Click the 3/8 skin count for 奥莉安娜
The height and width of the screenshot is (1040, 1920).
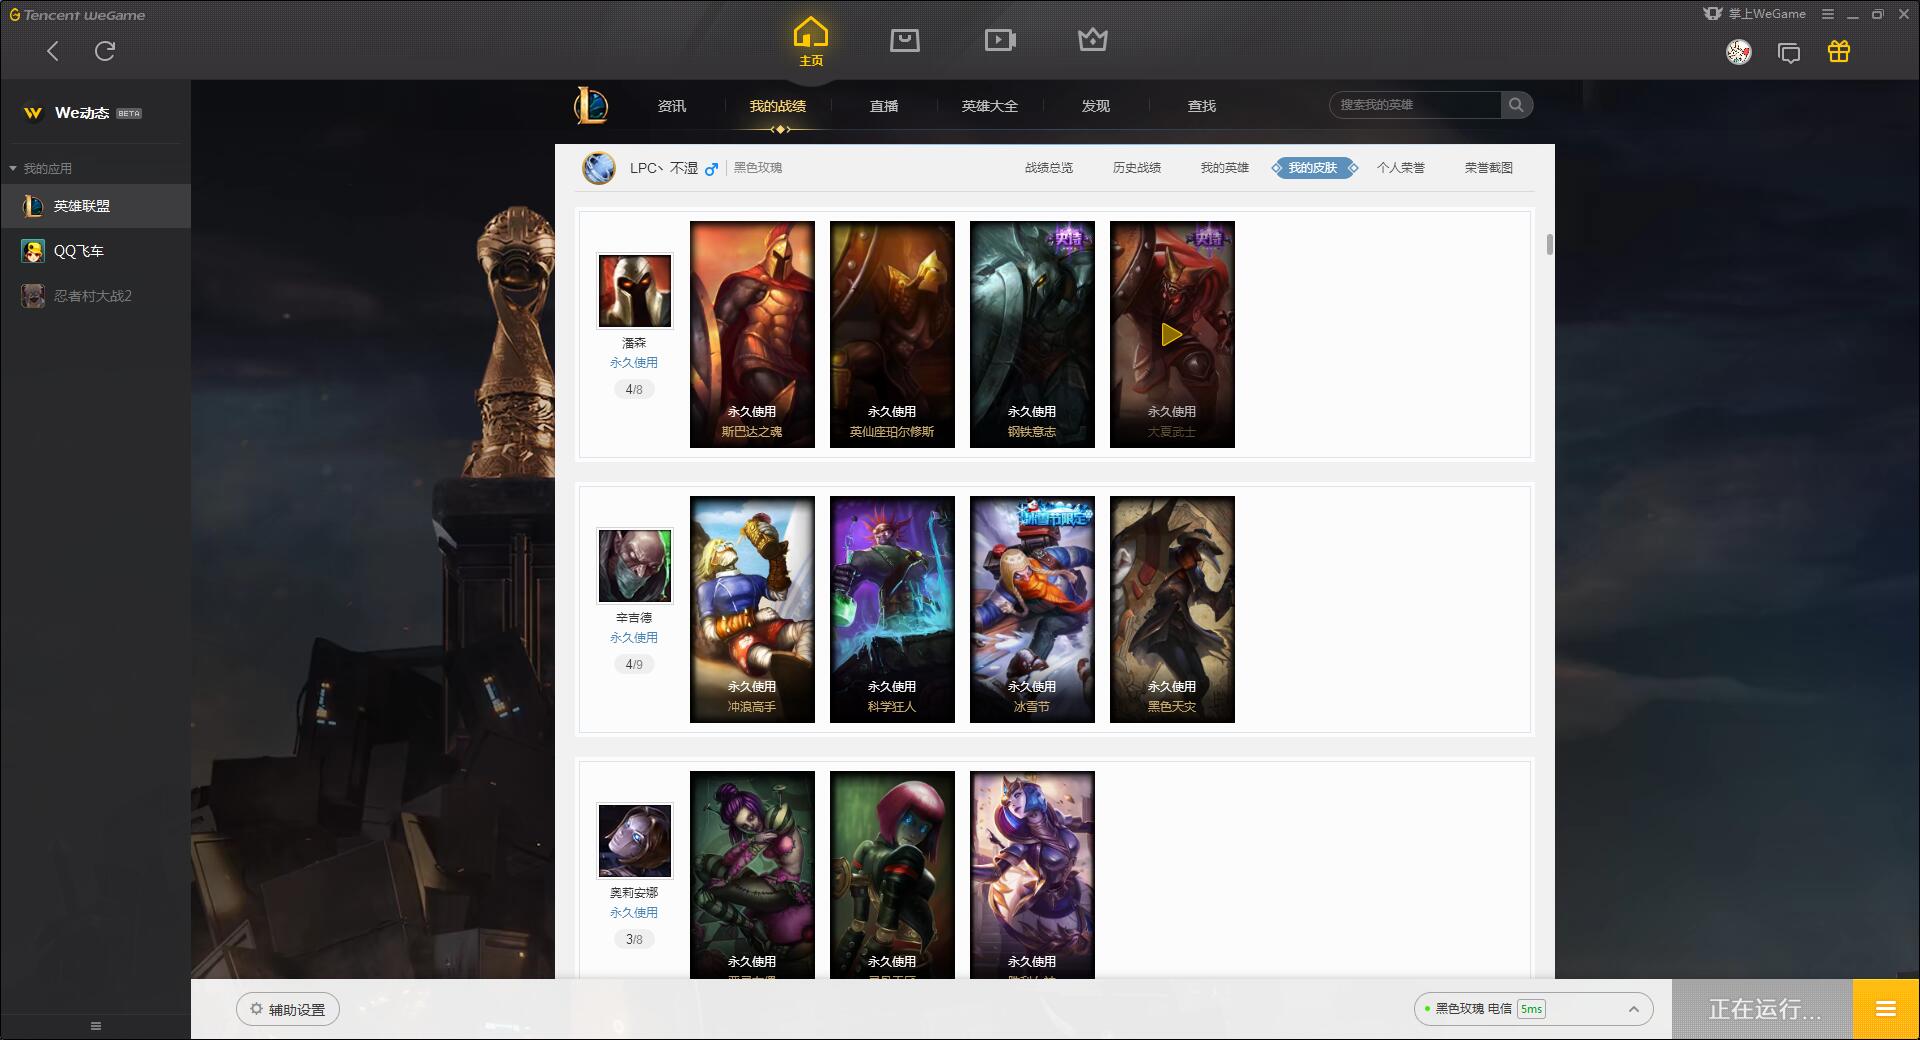tap(634, 939)
